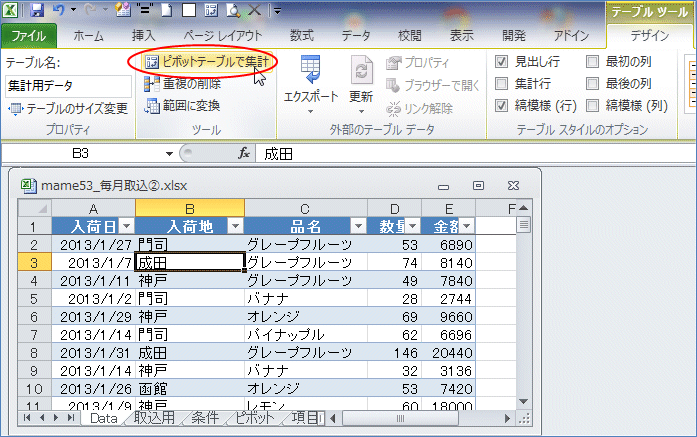Open the ファイル tab
Viewport: 697px width, 437px height.
click(28, 36)
